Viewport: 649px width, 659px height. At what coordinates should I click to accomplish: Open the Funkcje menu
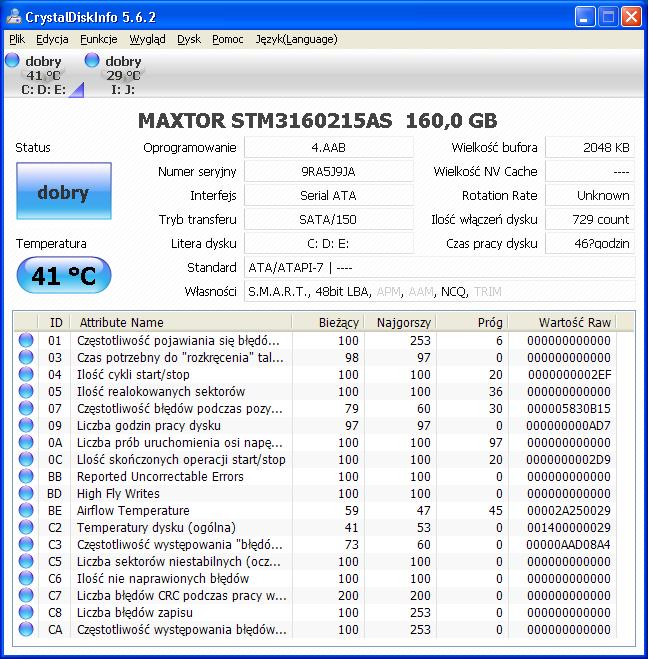point(99,39)
